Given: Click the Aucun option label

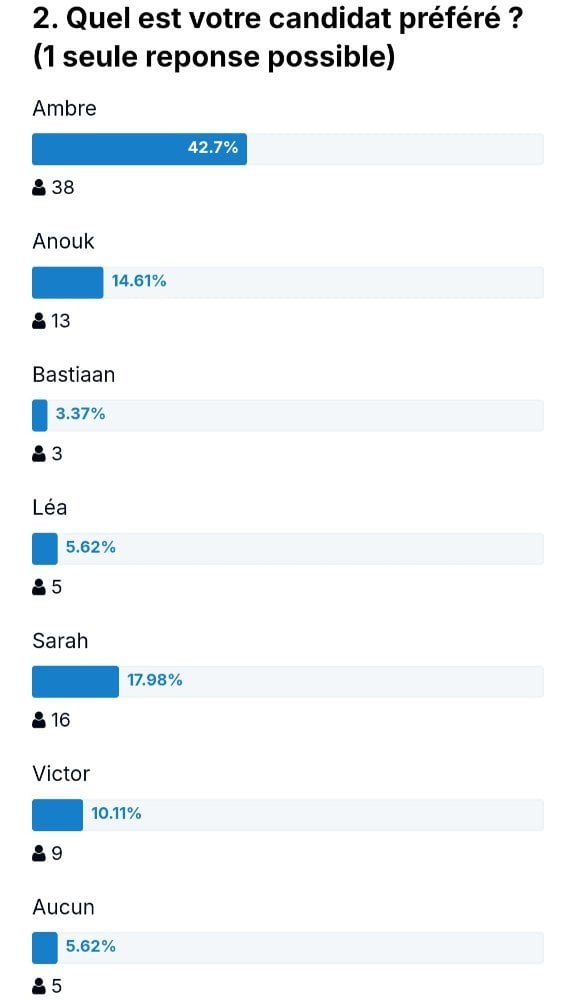Looking at the screenshot, I should [63, 908].
